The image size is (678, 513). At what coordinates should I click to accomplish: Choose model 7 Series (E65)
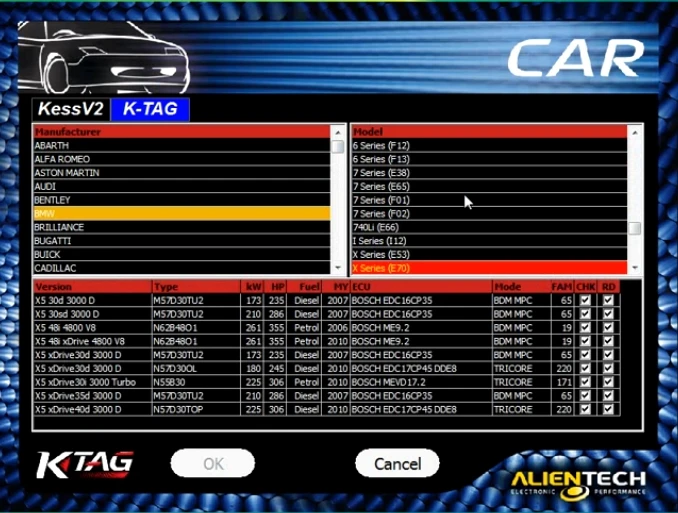(x=489, y=186)
